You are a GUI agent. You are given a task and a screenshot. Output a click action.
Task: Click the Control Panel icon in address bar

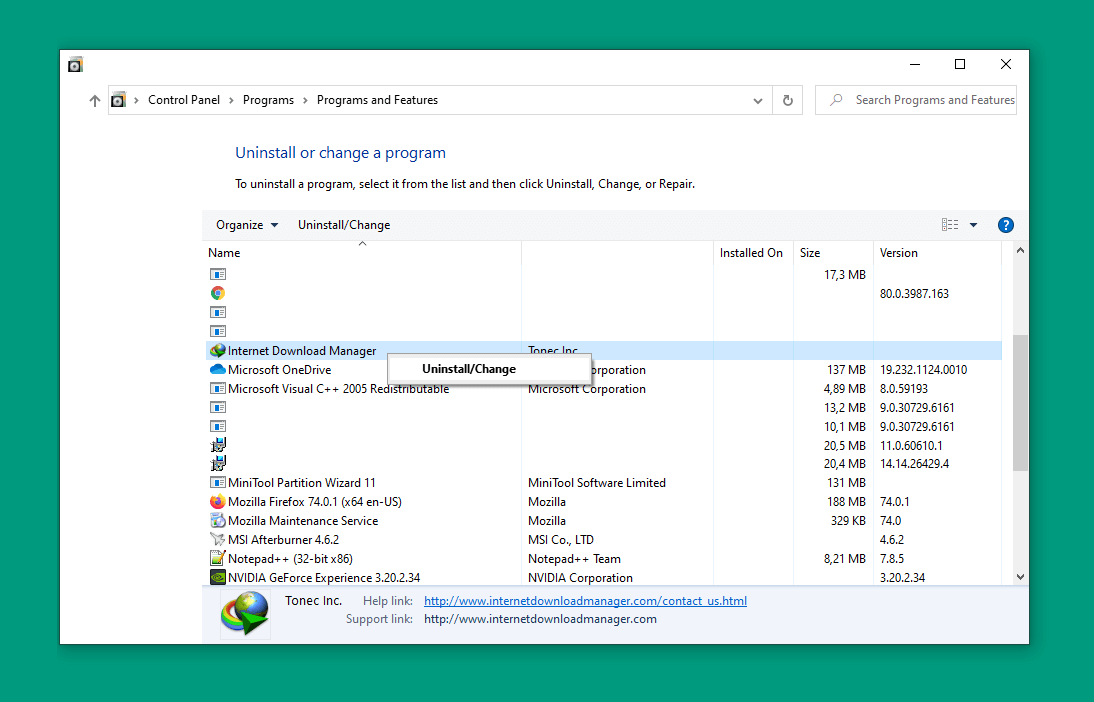tap(119, 100)
